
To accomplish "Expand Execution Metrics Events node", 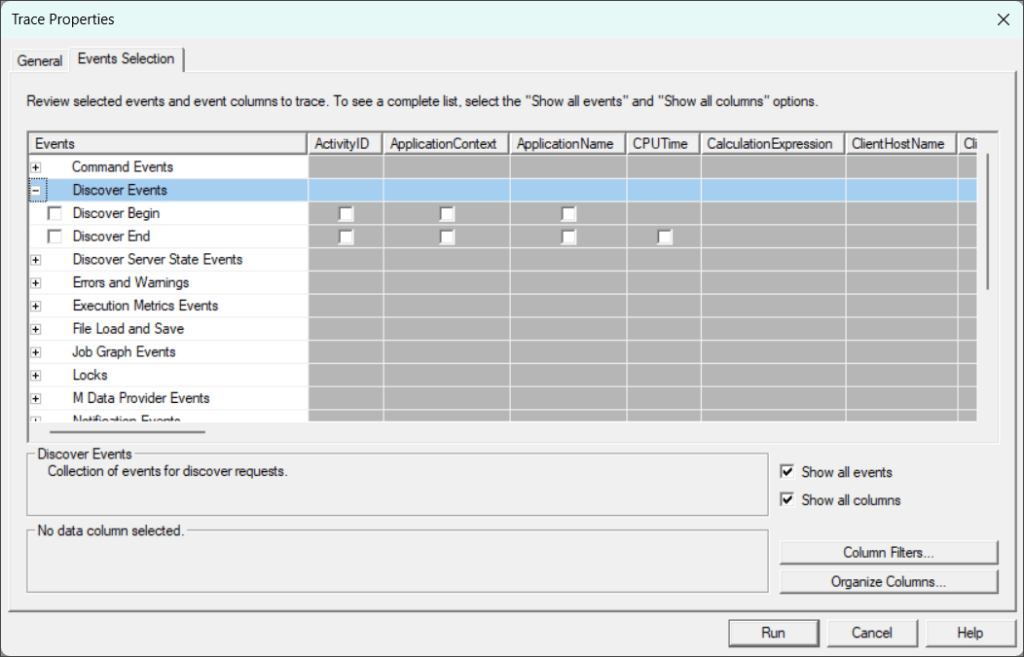I will pos(36,306).
